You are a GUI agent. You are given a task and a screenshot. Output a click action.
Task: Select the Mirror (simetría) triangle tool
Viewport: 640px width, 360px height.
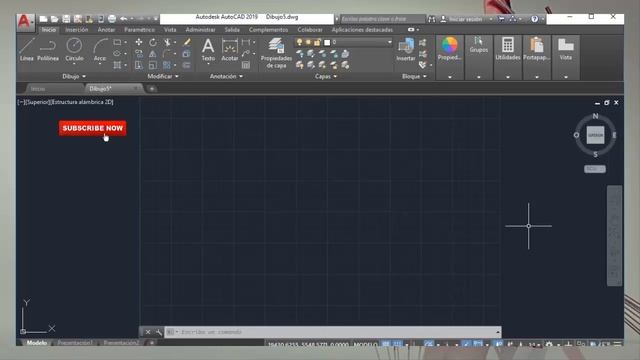click(x=153, y=53)
